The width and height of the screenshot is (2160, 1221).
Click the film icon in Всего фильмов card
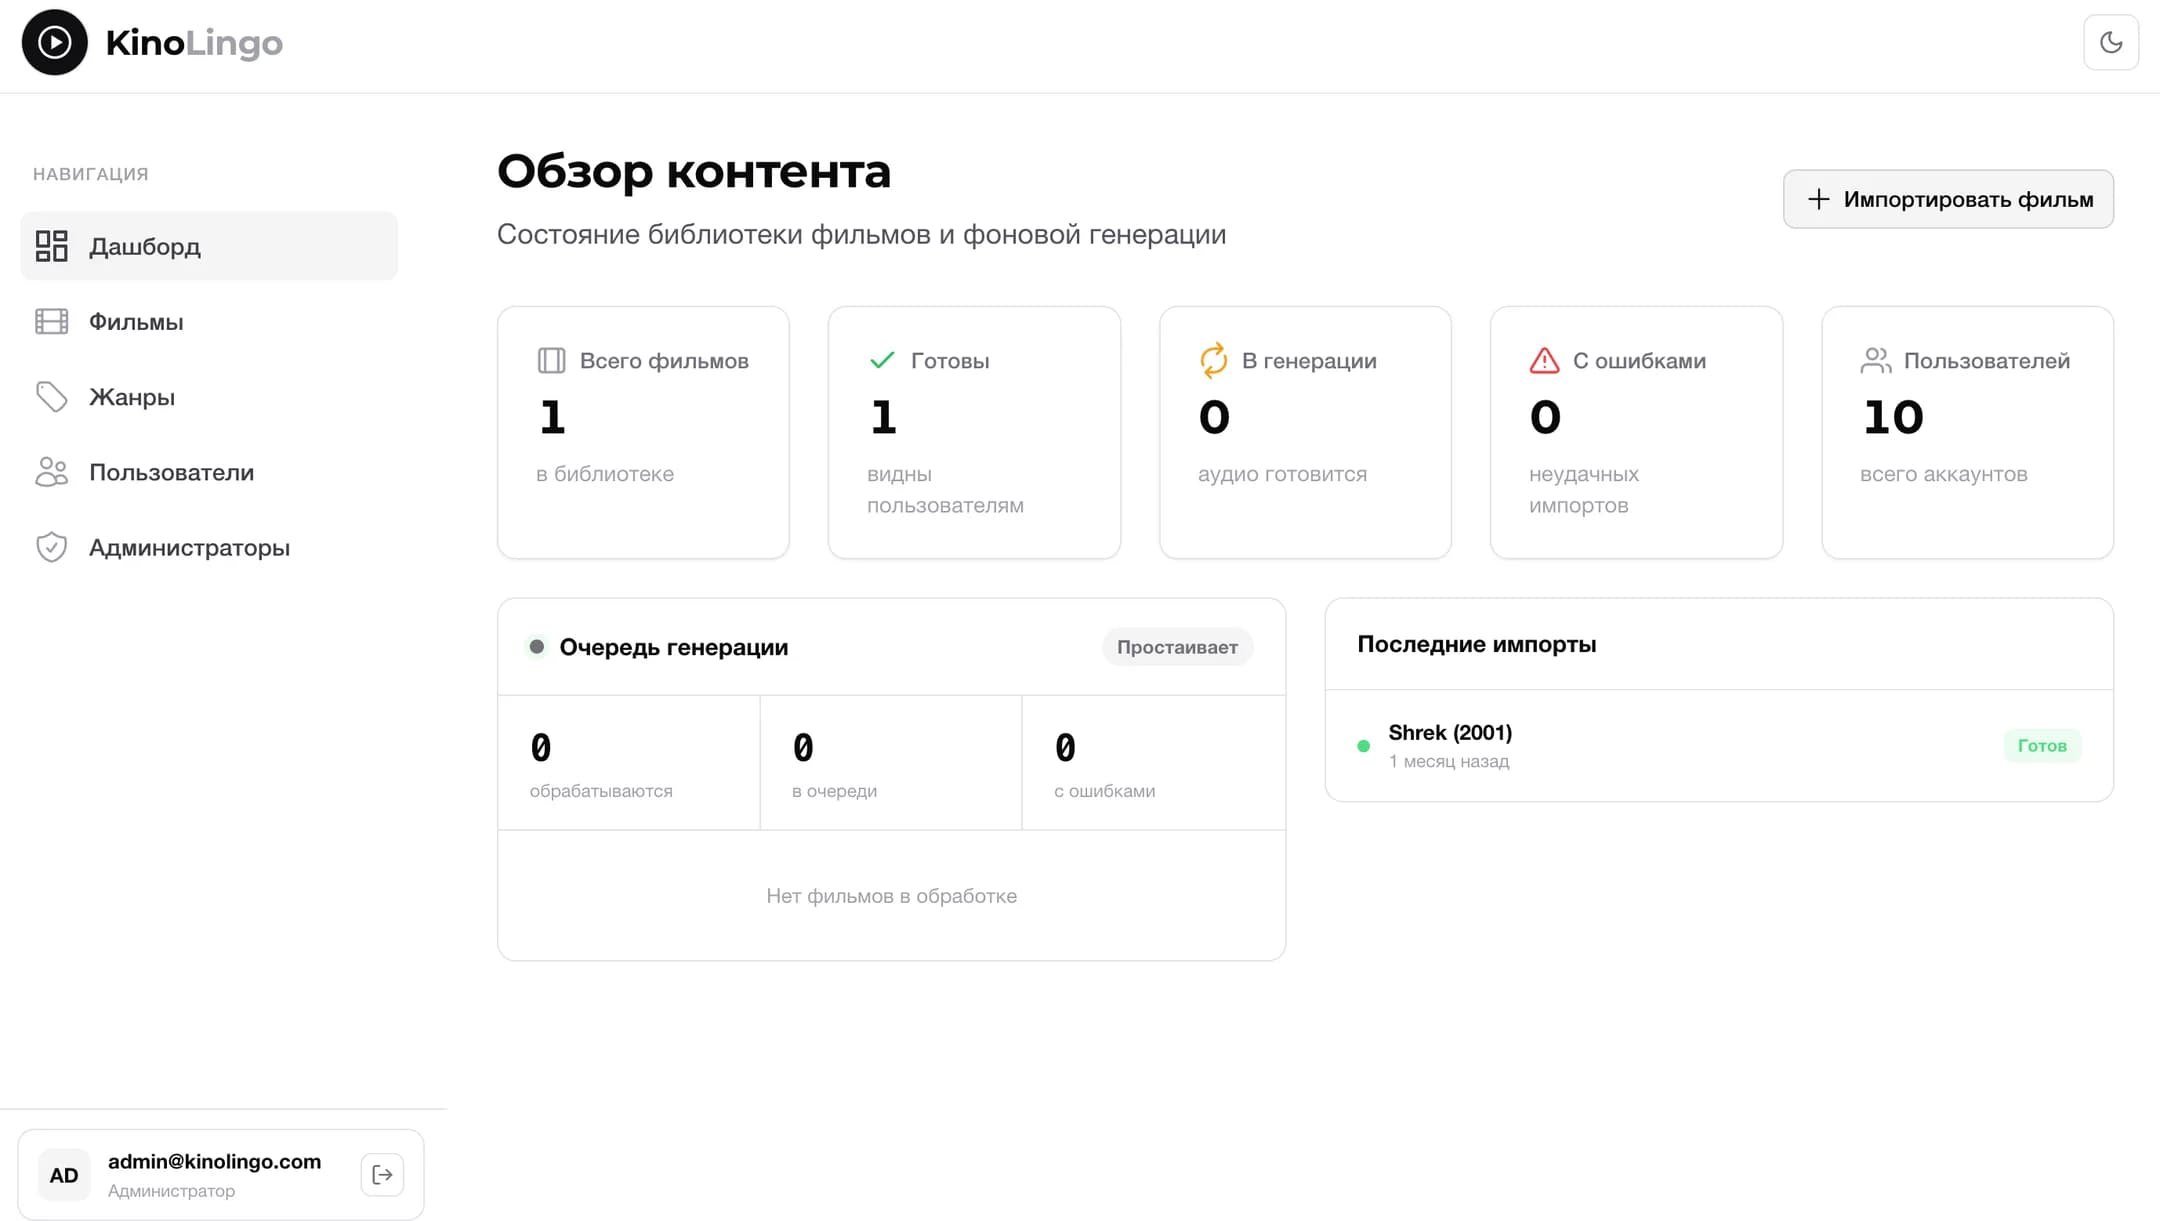(551, 360)
